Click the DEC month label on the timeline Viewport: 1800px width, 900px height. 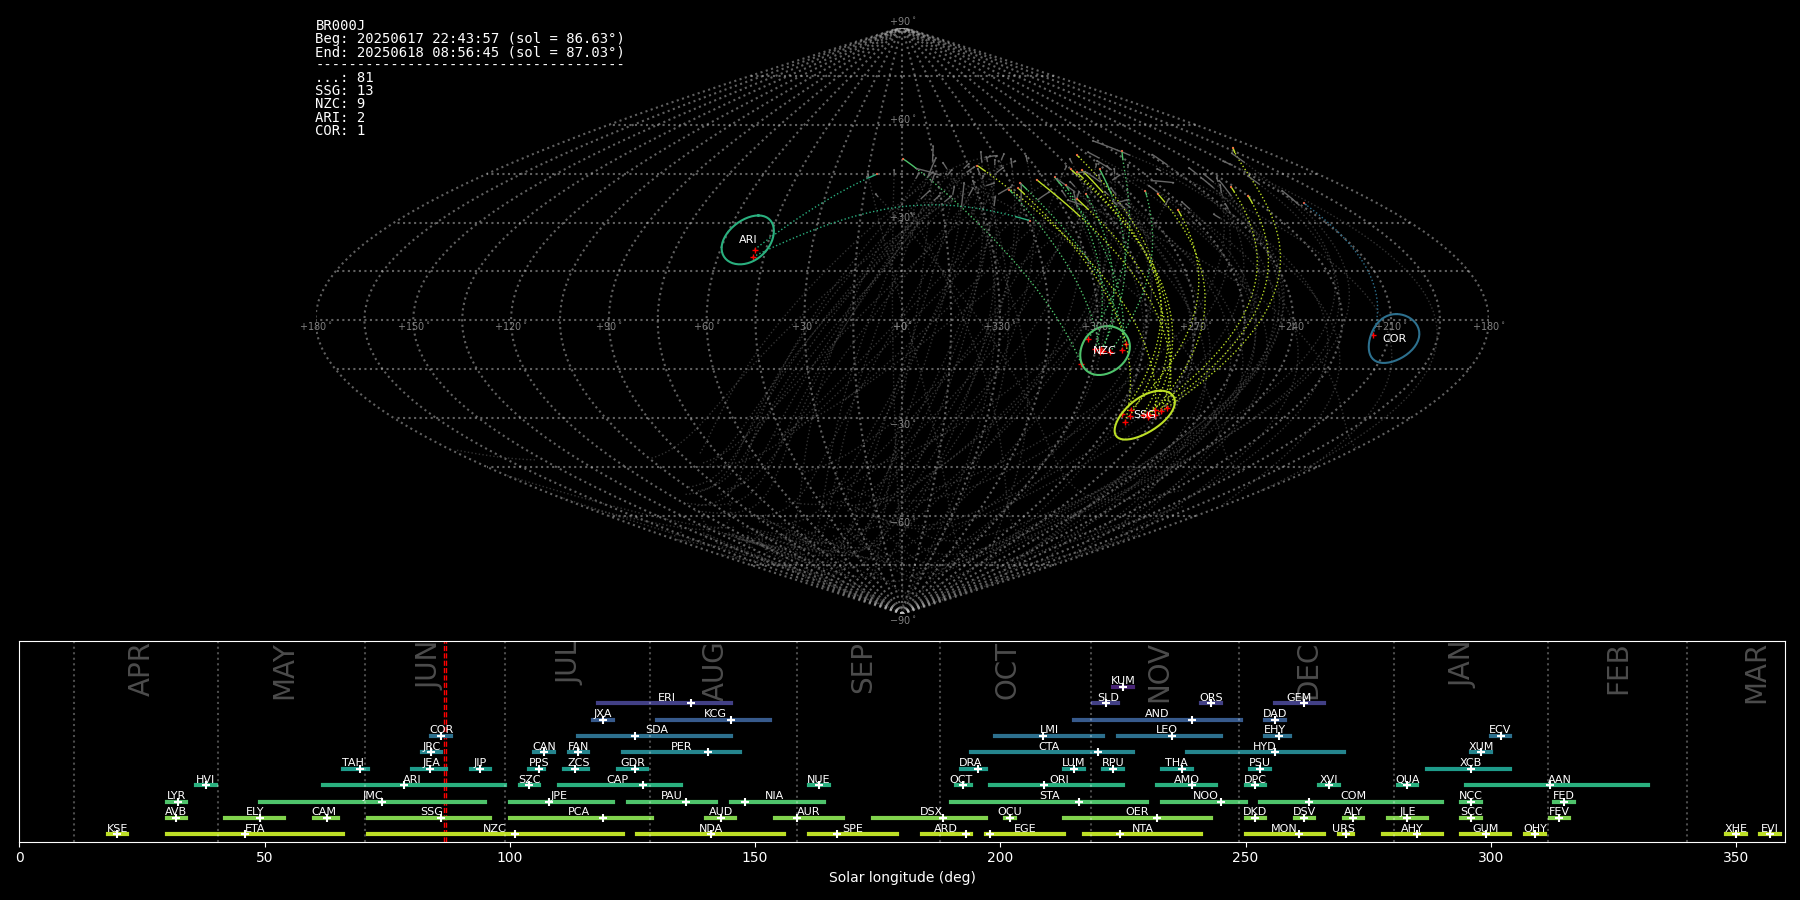click(x=1308, y=672)
